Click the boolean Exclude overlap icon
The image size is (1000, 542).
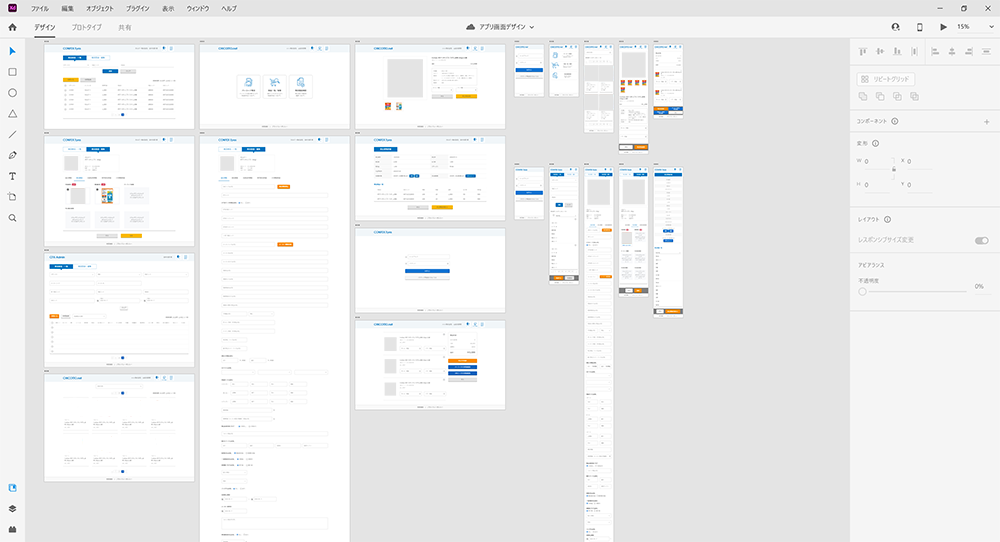pyautogui.click(x=915, y=96)
